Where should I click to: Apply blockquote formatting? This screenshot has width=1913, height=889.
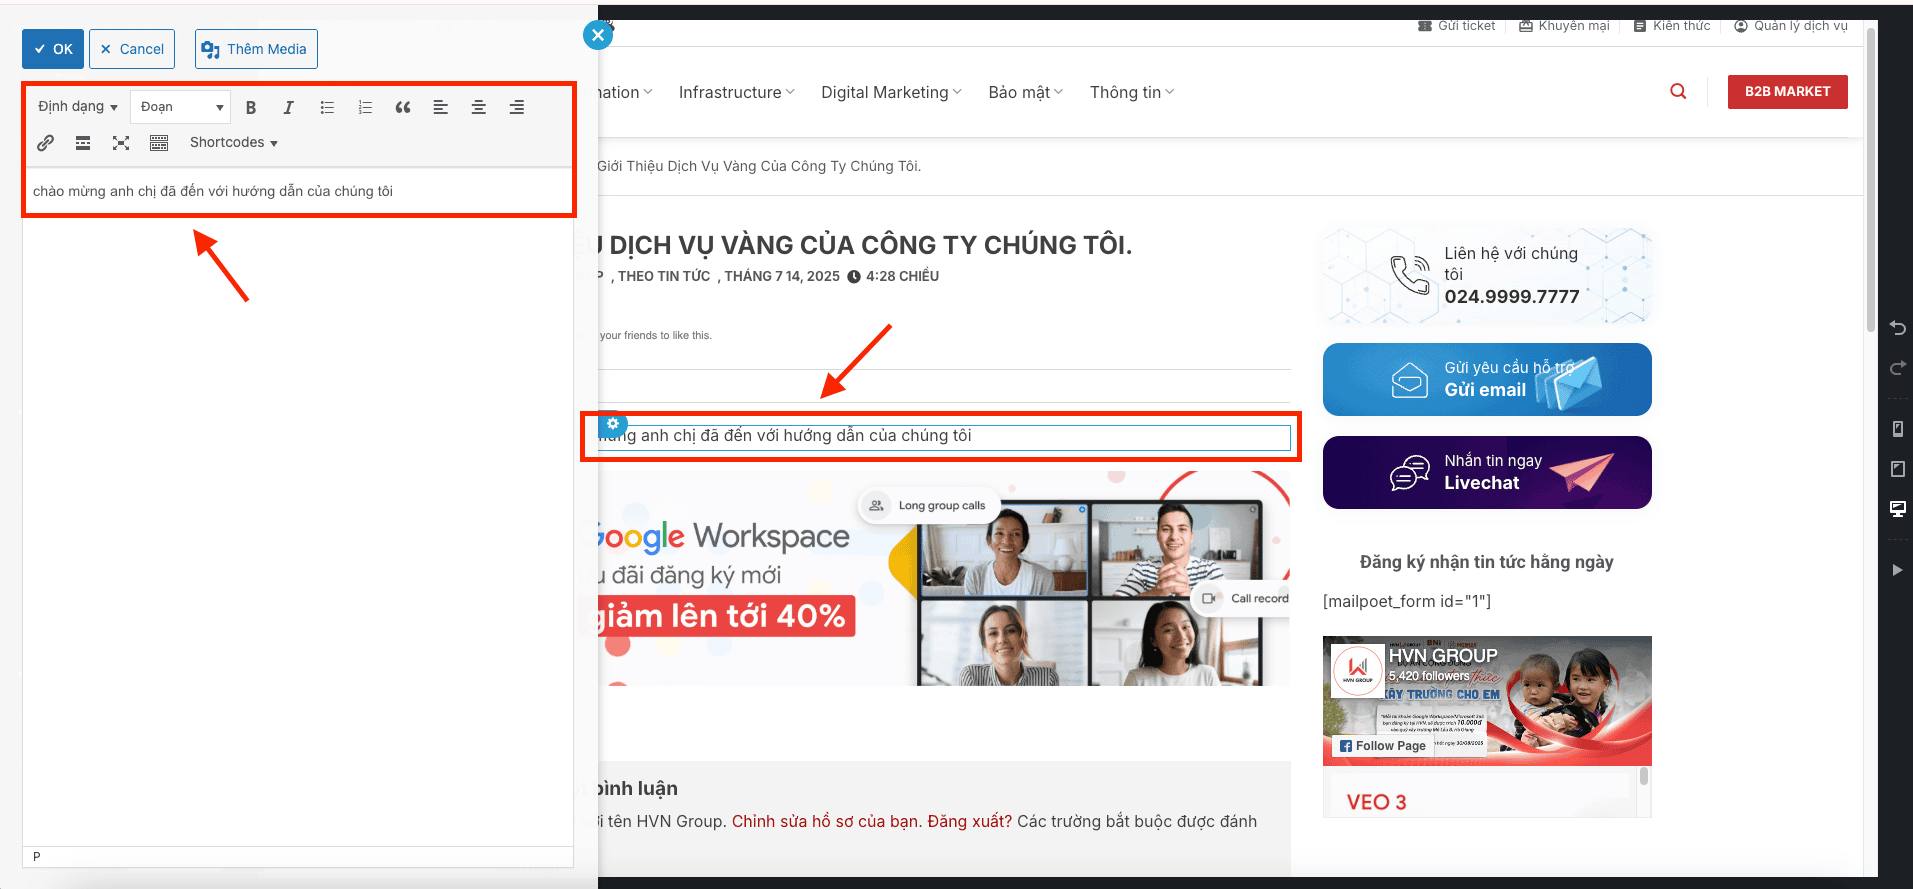coord(403,107)
